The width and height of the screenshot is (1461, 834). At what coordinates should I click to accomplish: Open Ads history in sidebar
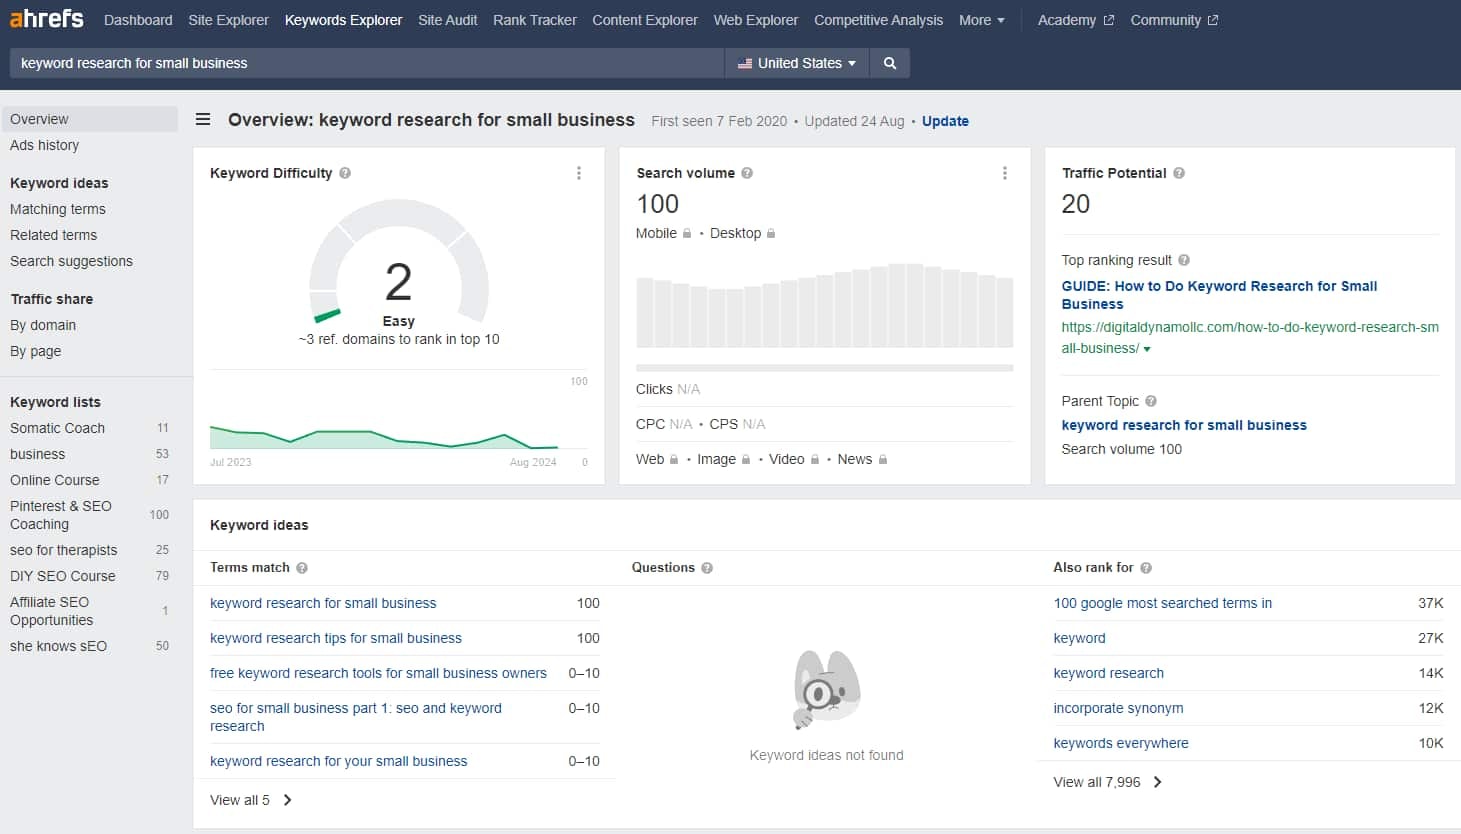[44, 145]
